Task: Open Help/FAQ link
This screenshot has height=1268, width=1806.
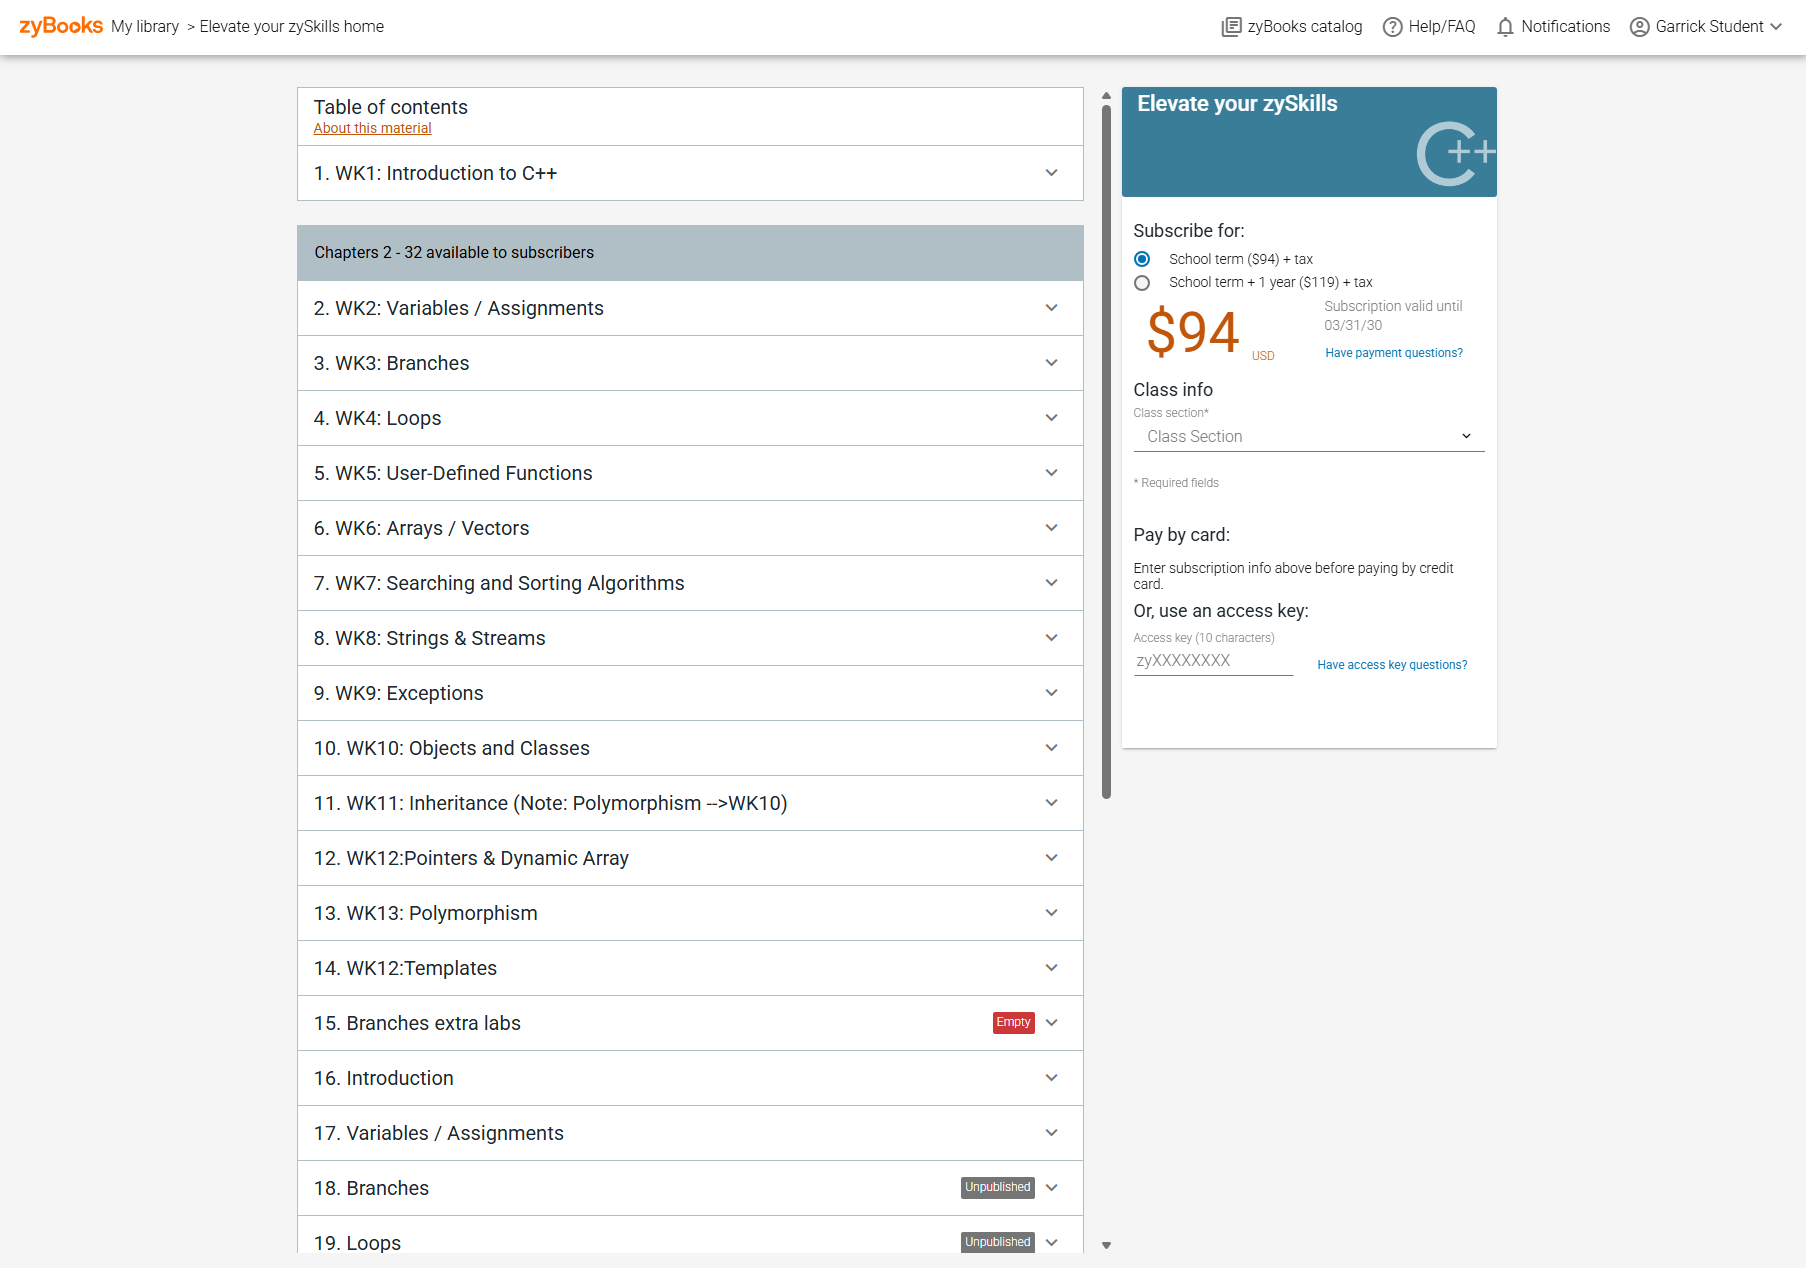Action: click(1429, 27)
